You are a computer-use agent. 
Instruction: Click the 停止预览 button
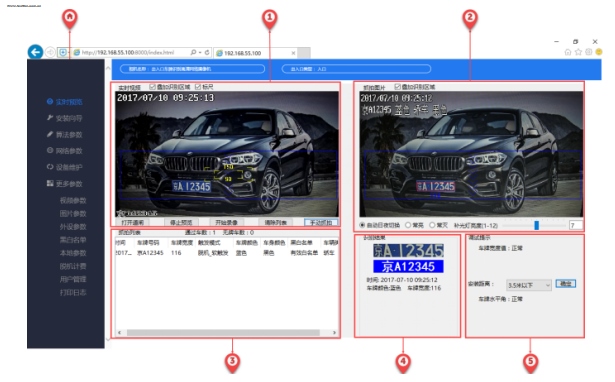click(181, 222)
